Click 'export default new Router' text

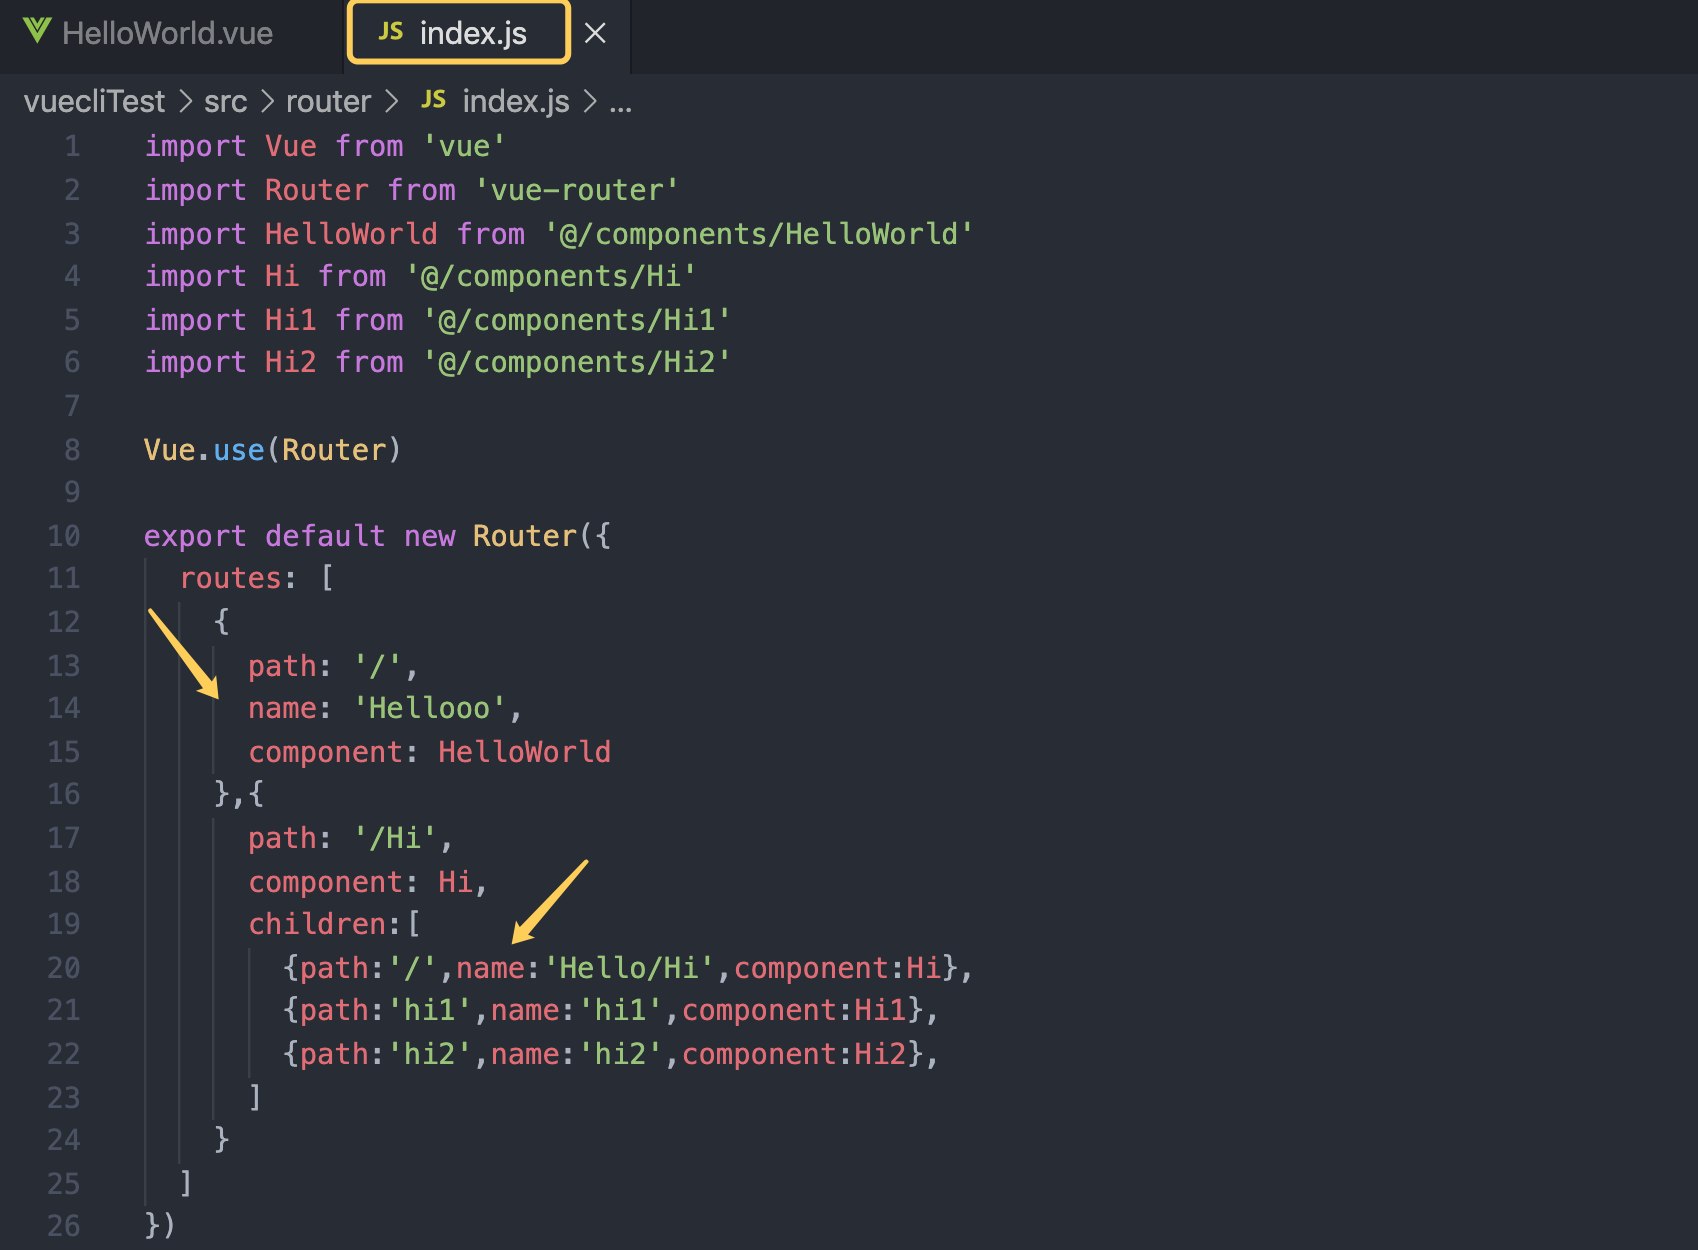pos(360,536)
